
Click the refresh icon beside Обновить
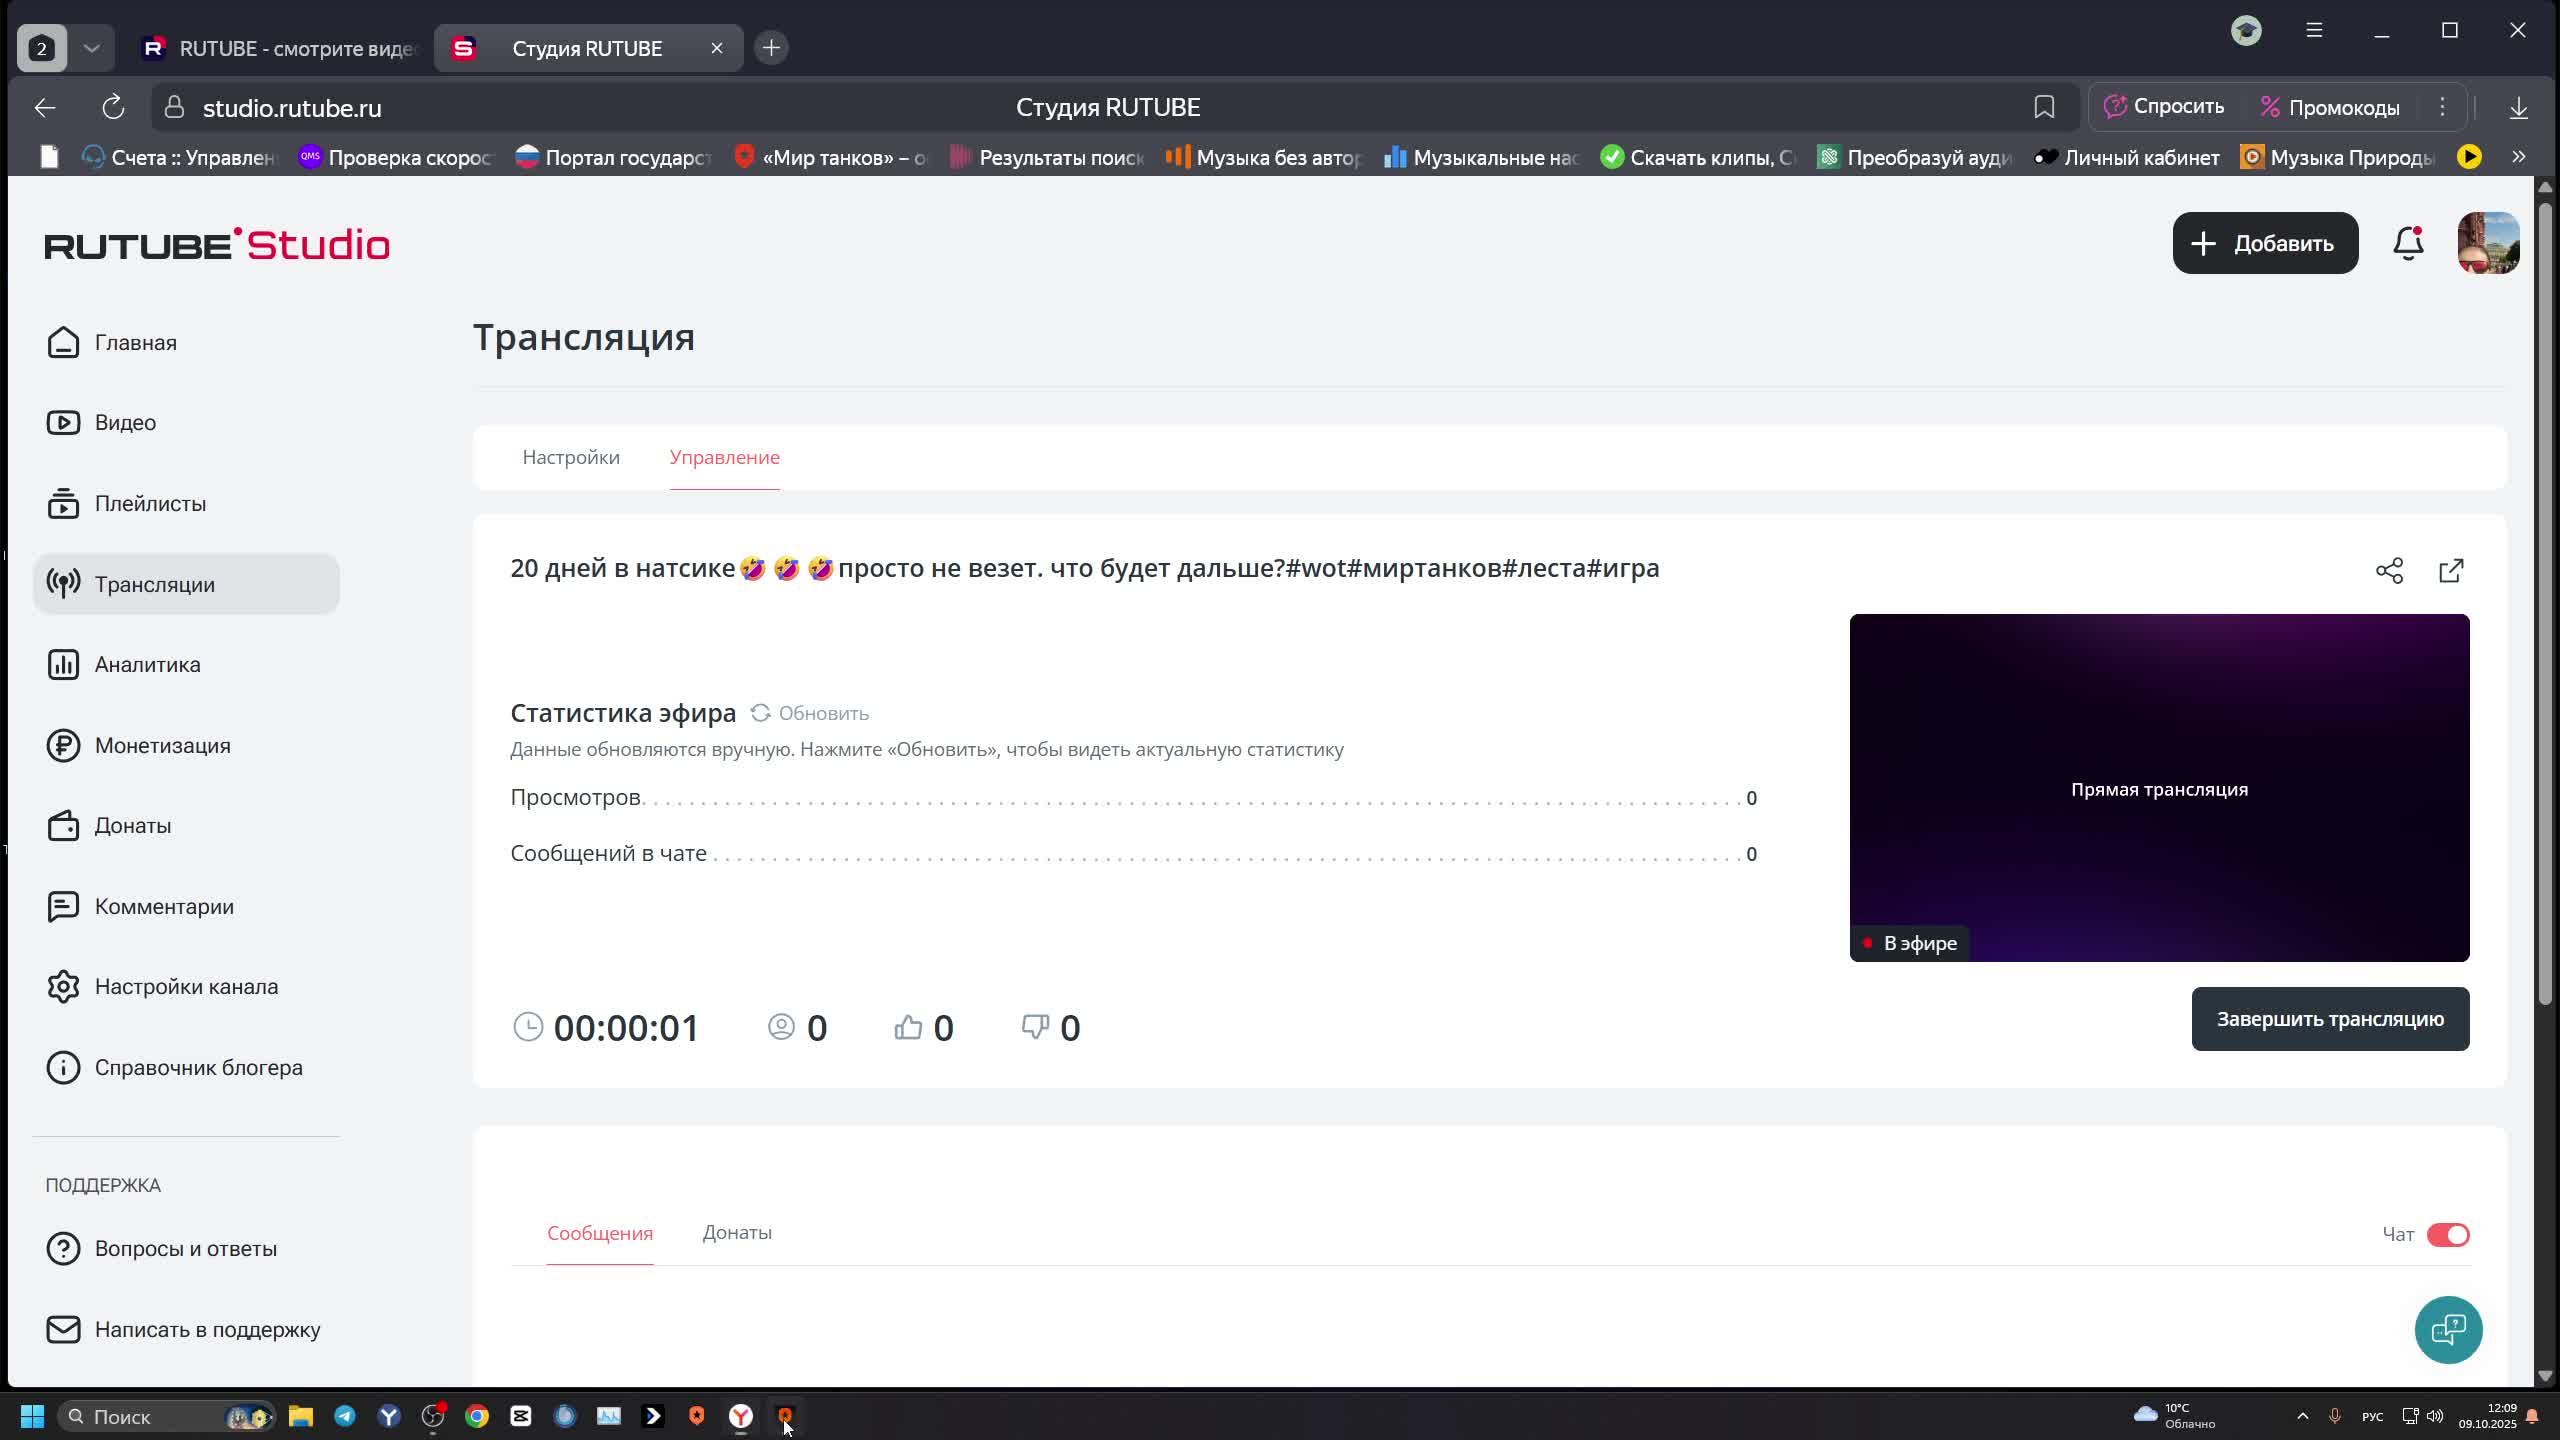pyautogui.click(x=761, y=713)
